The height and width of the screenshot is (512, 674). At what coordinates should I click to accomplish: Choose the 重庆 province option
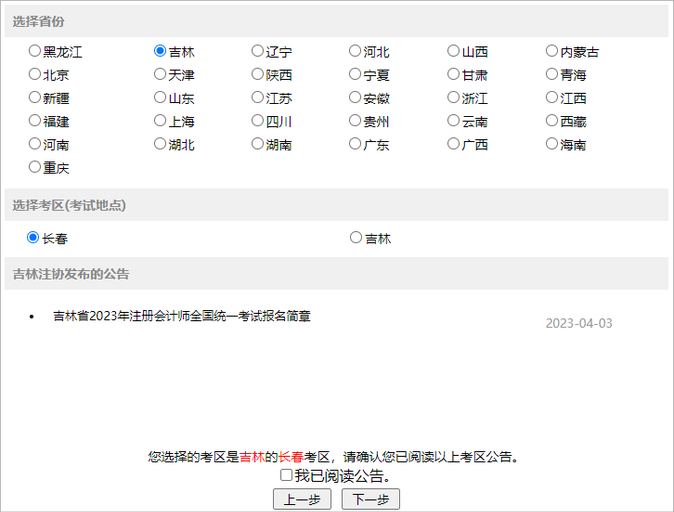click(35, 167)
